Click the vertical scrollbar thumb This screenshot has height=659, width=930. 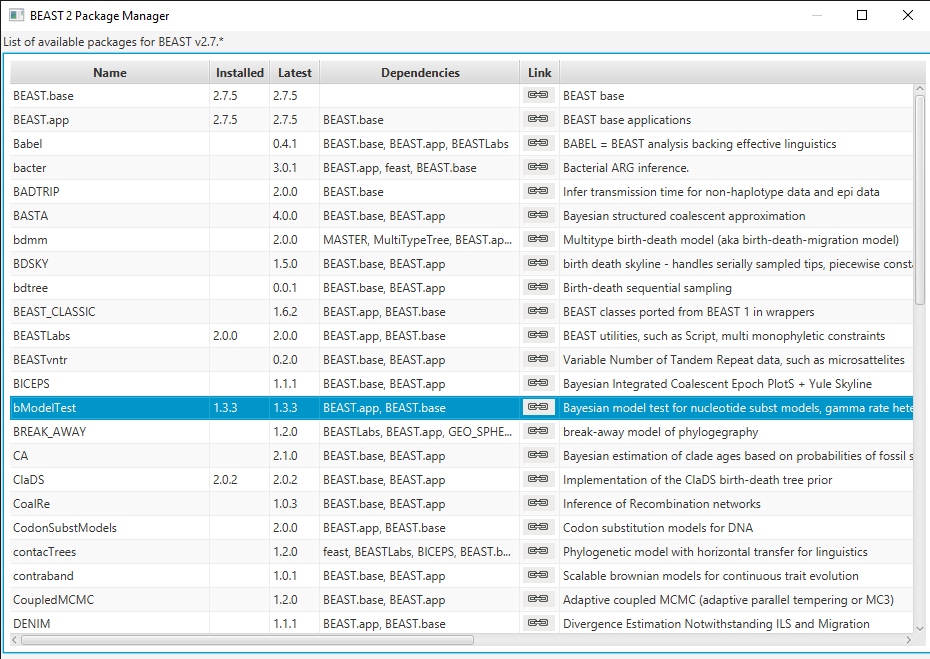[920, 200]
